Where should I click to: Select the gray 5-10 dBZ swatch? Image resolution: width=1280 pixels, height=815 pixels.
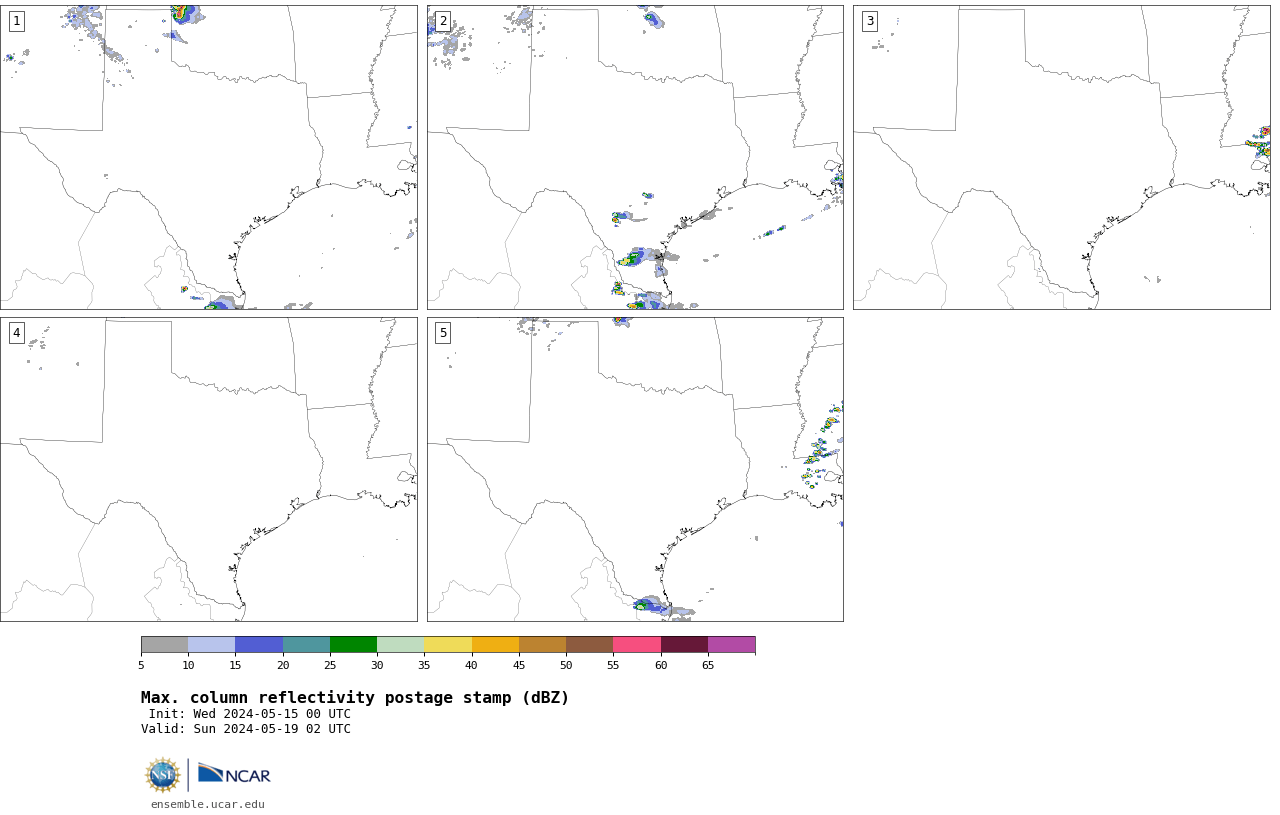tap(164, 644)
